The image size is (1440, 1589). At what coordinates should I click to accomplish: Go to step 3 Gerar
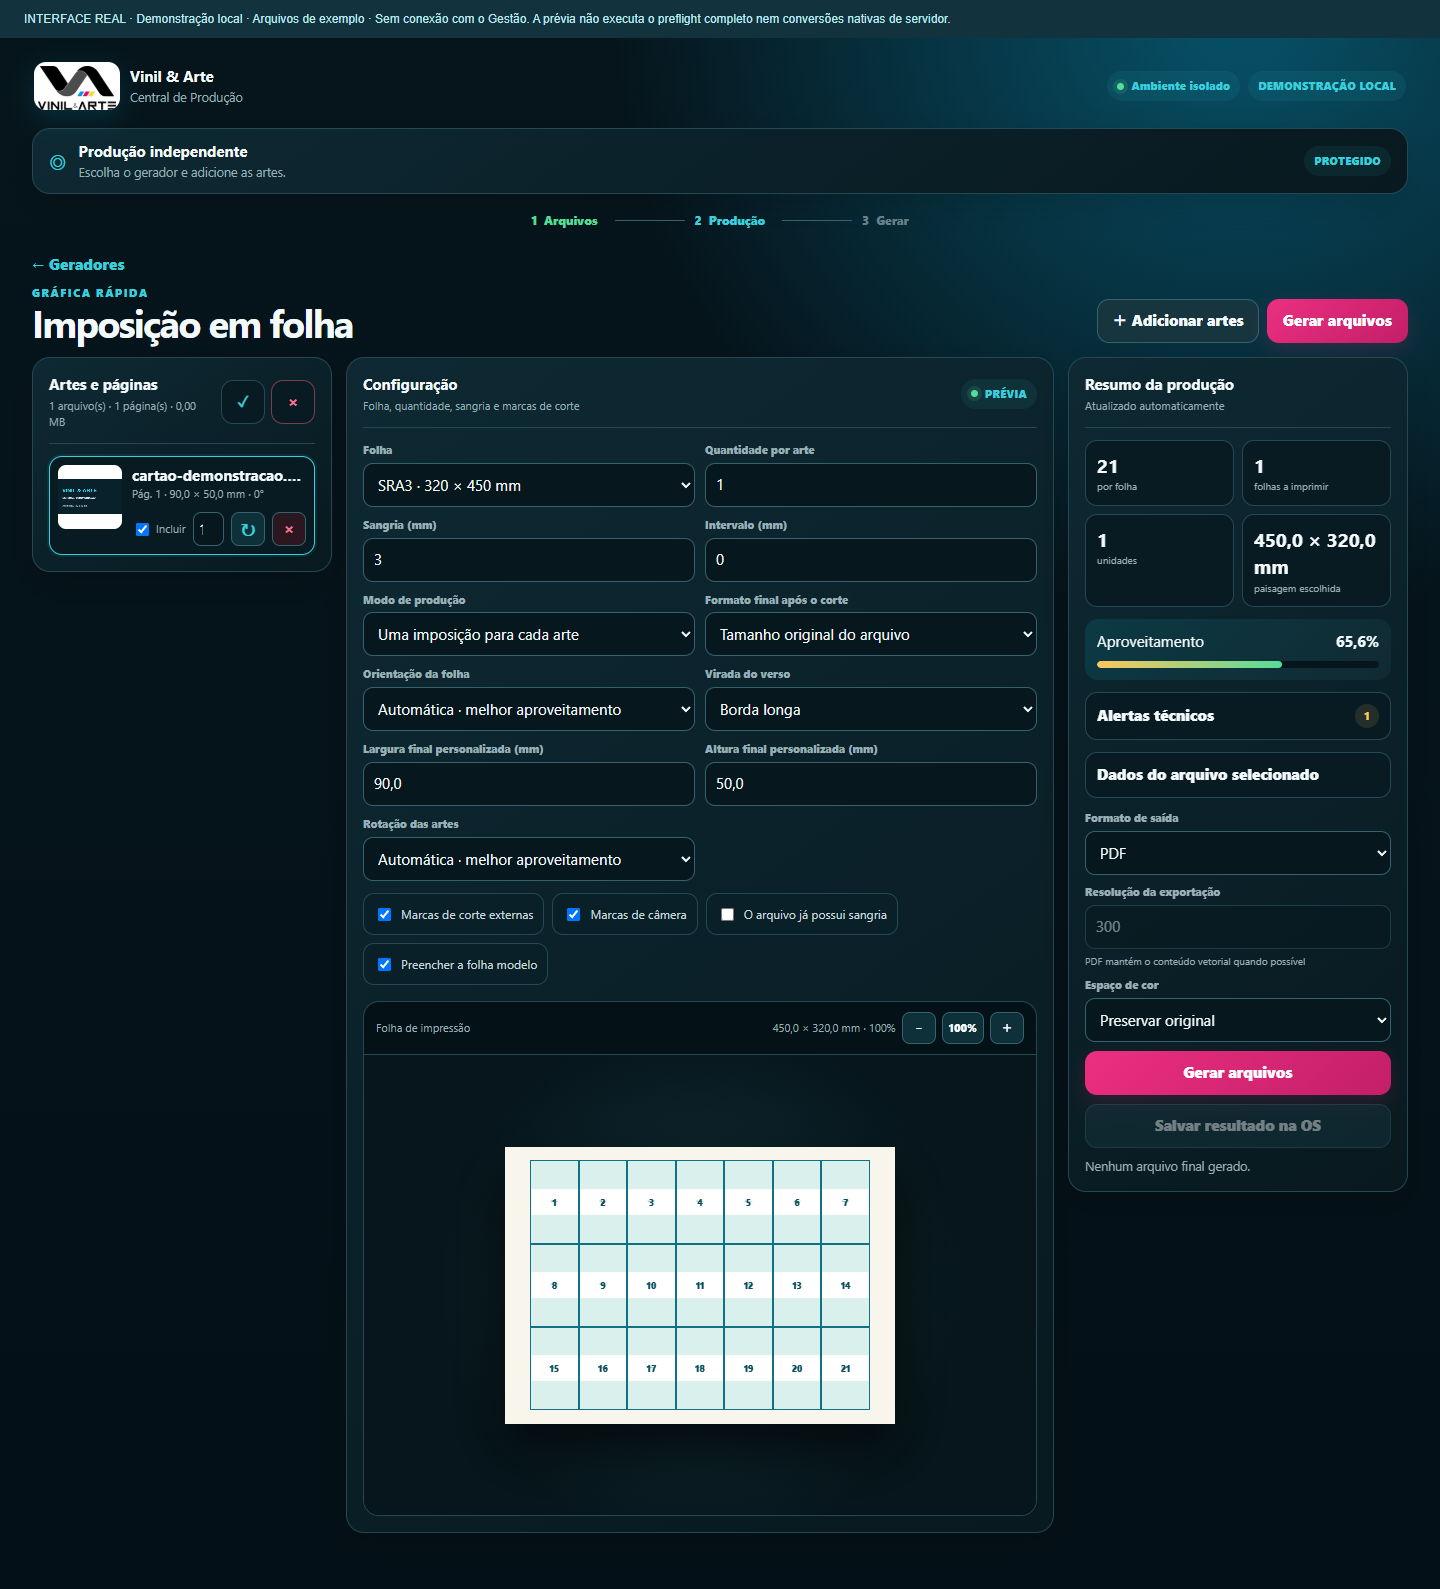885,221
